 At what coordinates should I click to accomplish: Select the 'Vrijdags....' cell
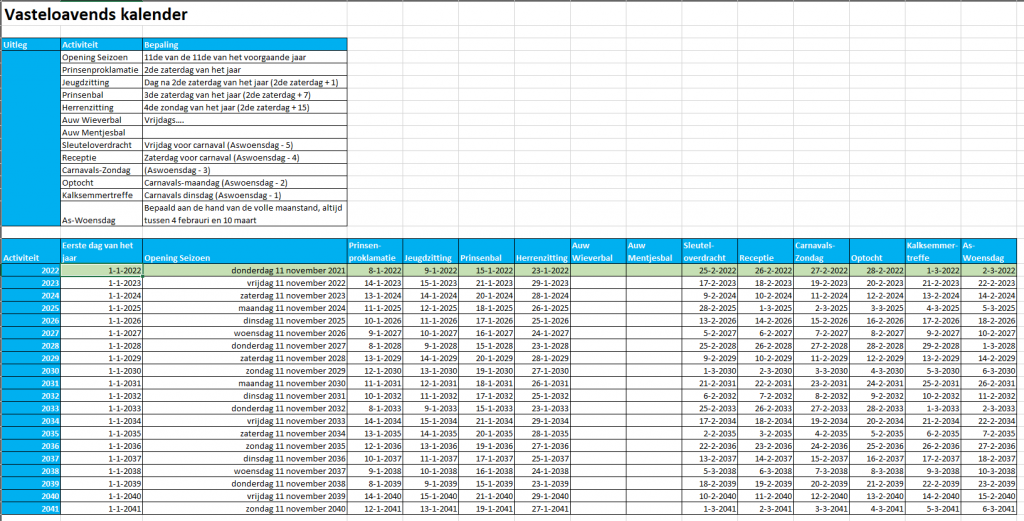click(x=245, y=120)
